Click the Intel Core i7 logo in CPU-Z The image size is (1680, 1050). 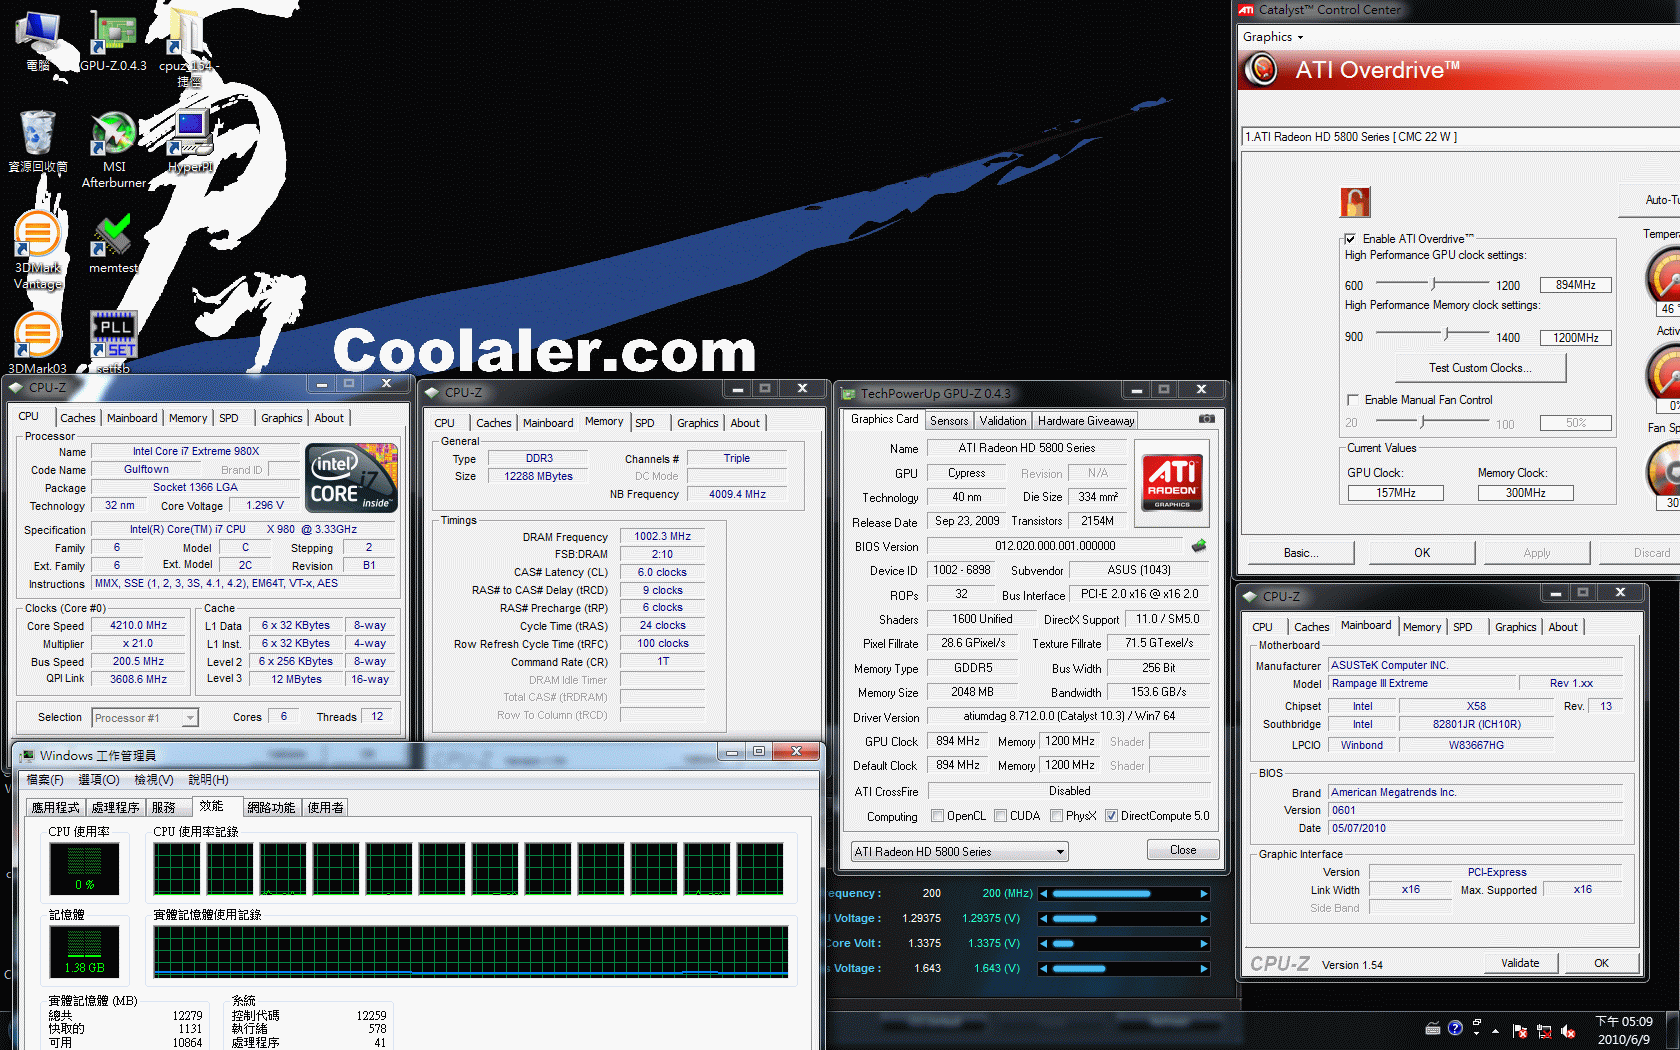click(x=351, y=478)
